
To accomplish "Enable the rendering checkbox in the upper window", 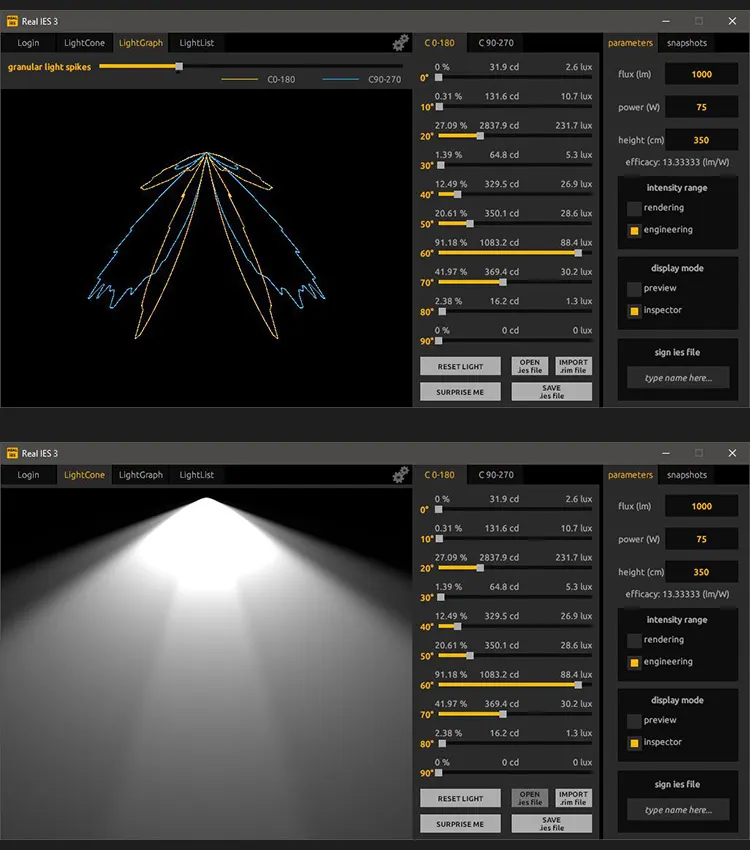I will coord(634,208).
